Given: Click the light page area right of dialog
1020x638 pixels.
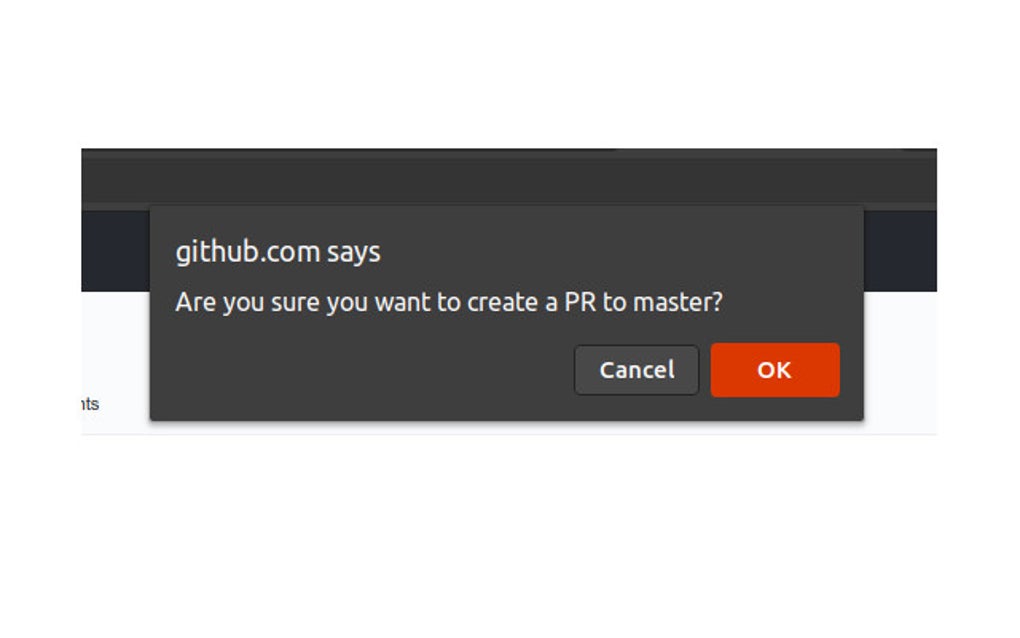Looking at the screenshot, I should (x=900, y=362).
